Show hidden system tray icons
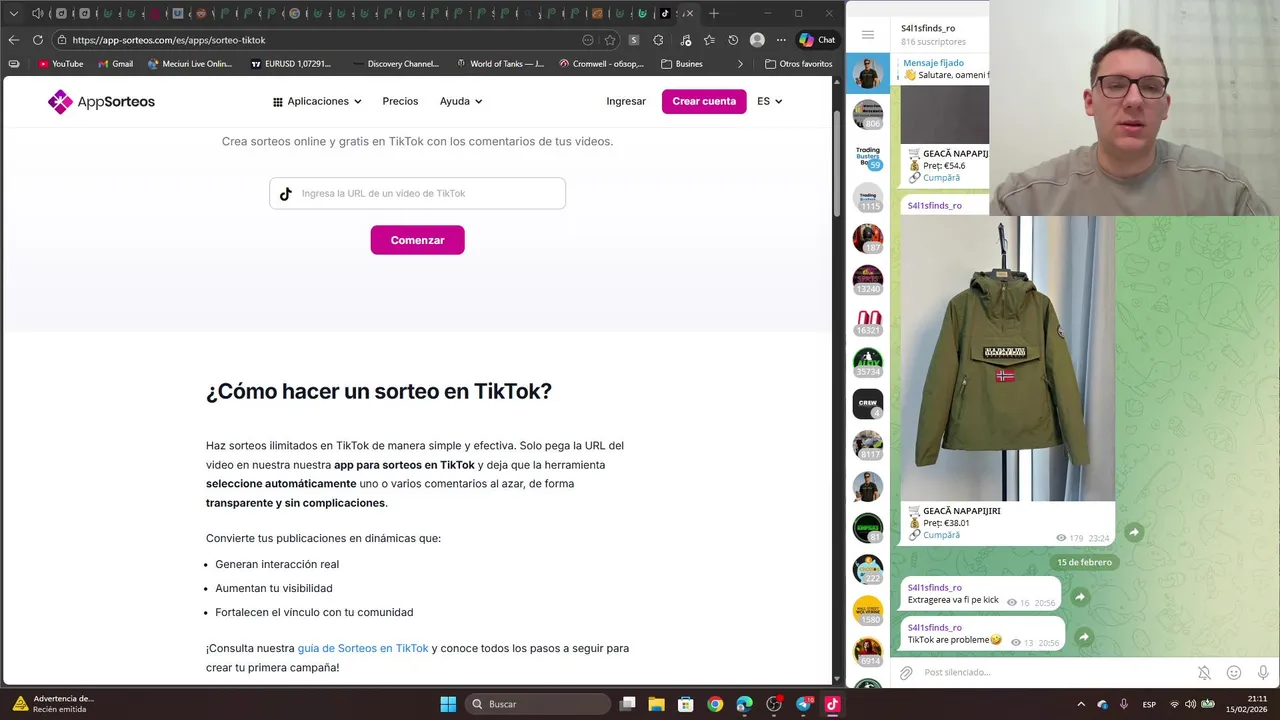This screenshot has height=720, width=1280. coord(1080,704)
